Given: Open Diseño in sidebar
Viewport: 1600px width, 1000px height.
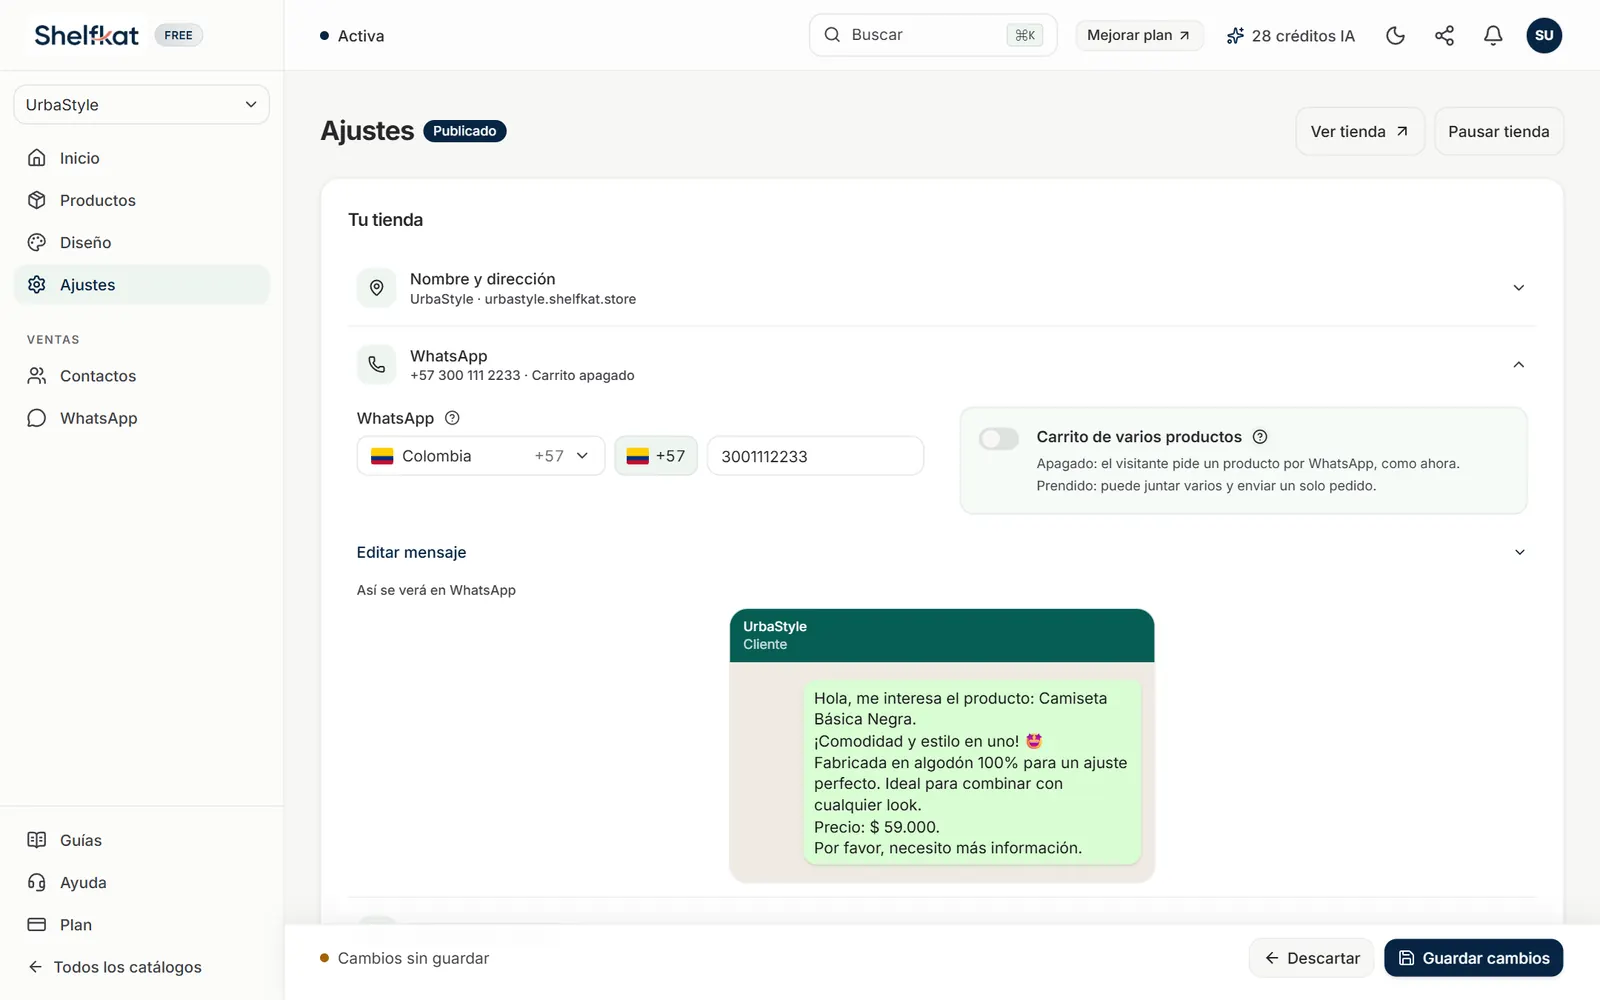Looking at the screenshot, I should pyautogui.click(x=141, y=242).
